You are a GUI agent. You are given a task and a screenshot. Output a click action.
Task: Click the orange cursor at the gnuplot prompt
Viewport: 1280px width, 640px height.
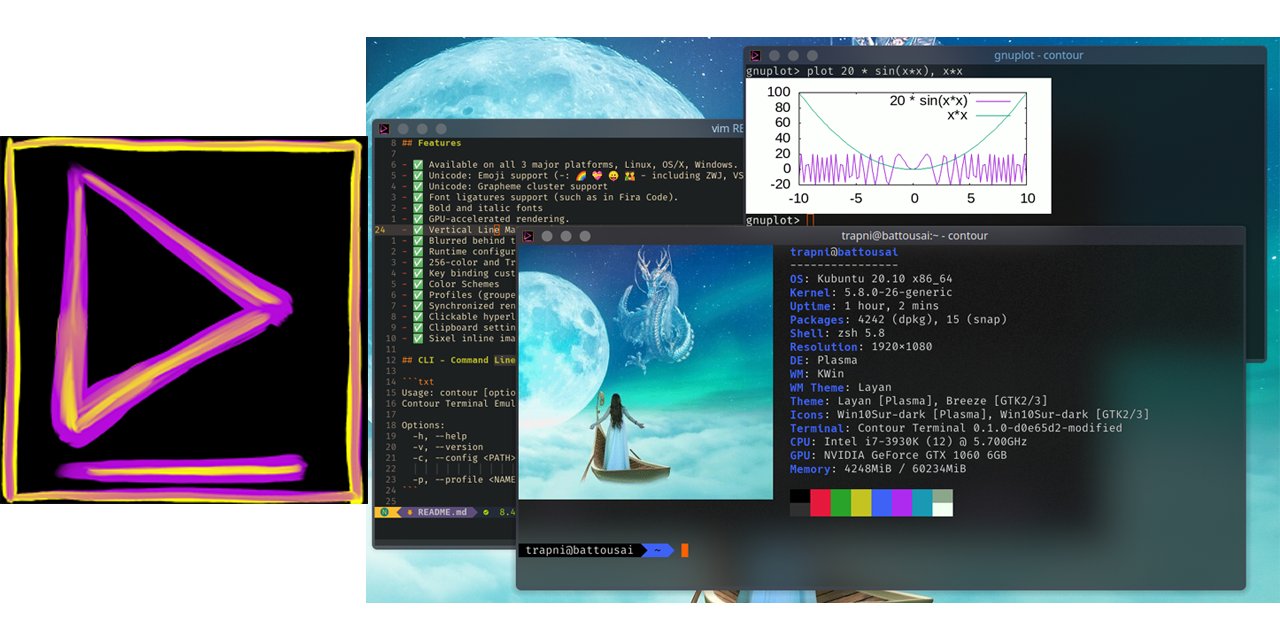(x=809, y=220)
